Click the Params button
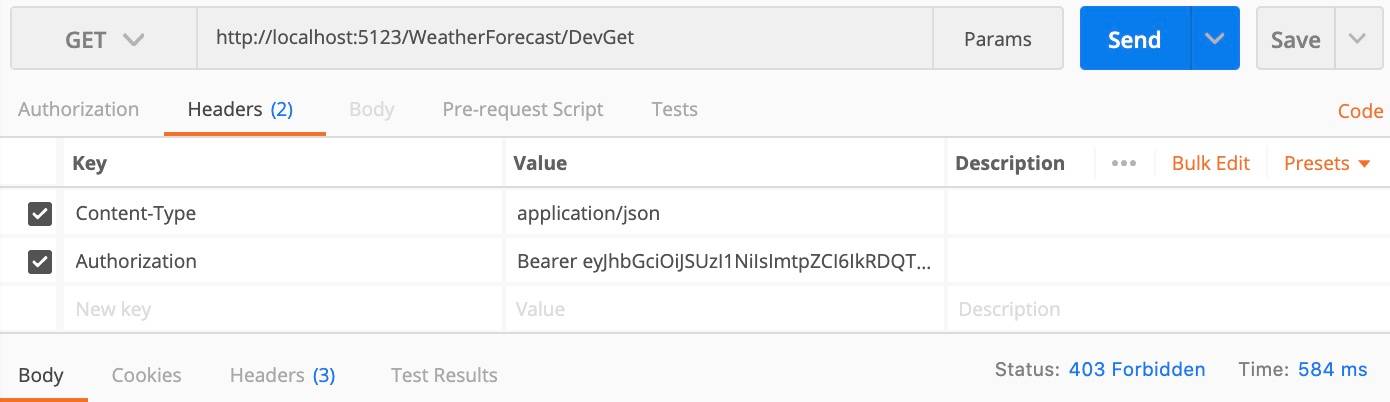This screenshot has height=402, width=1390. click(997, 40)
